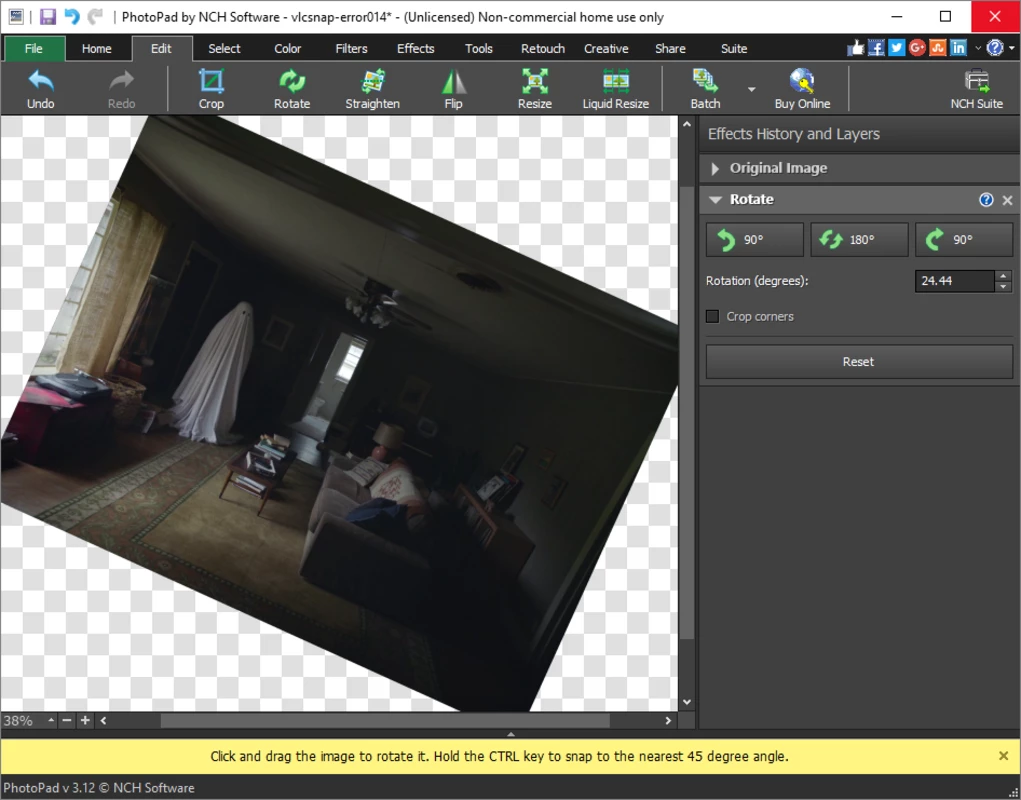Screen dimensions: 1021x800
Task: Rotate 90° counterclockwise
Action: (x=755, y=240)
